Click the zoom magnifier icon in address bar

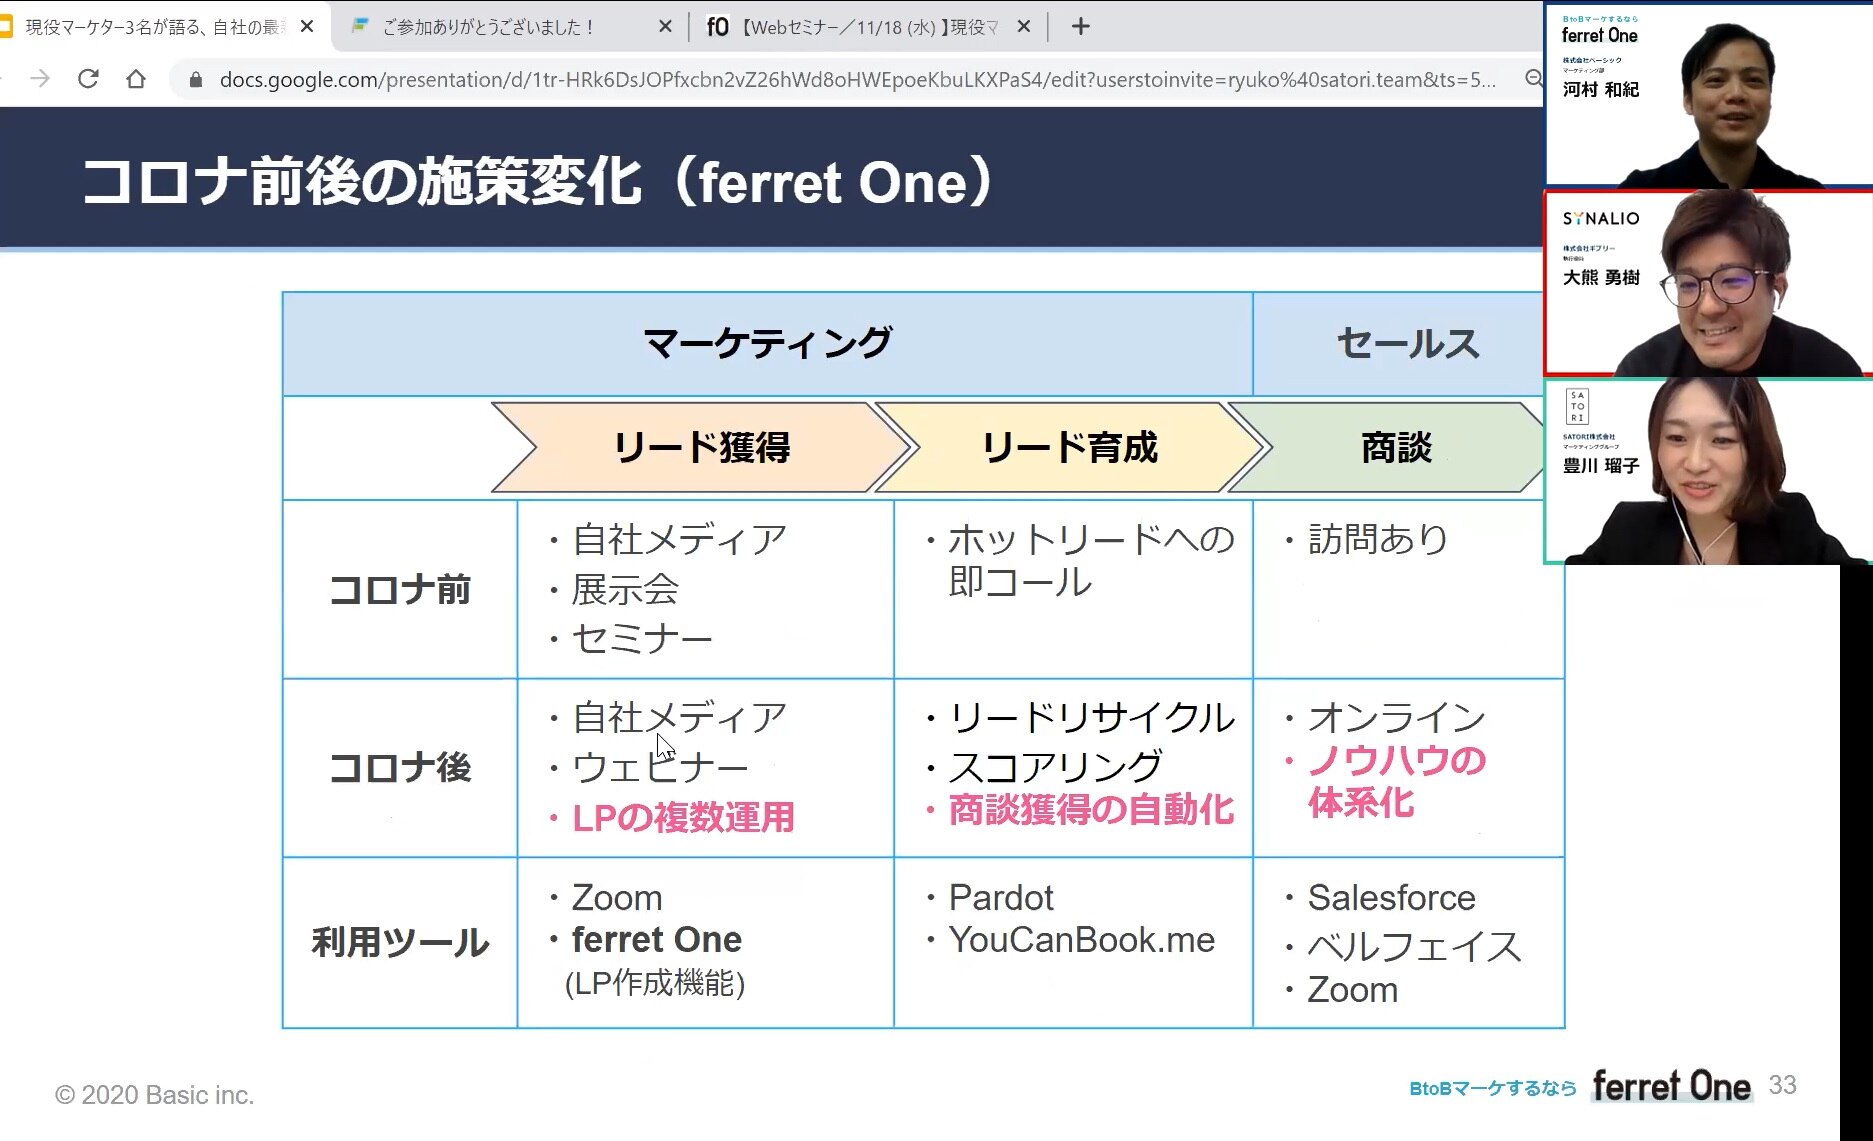coord(1533,79)
